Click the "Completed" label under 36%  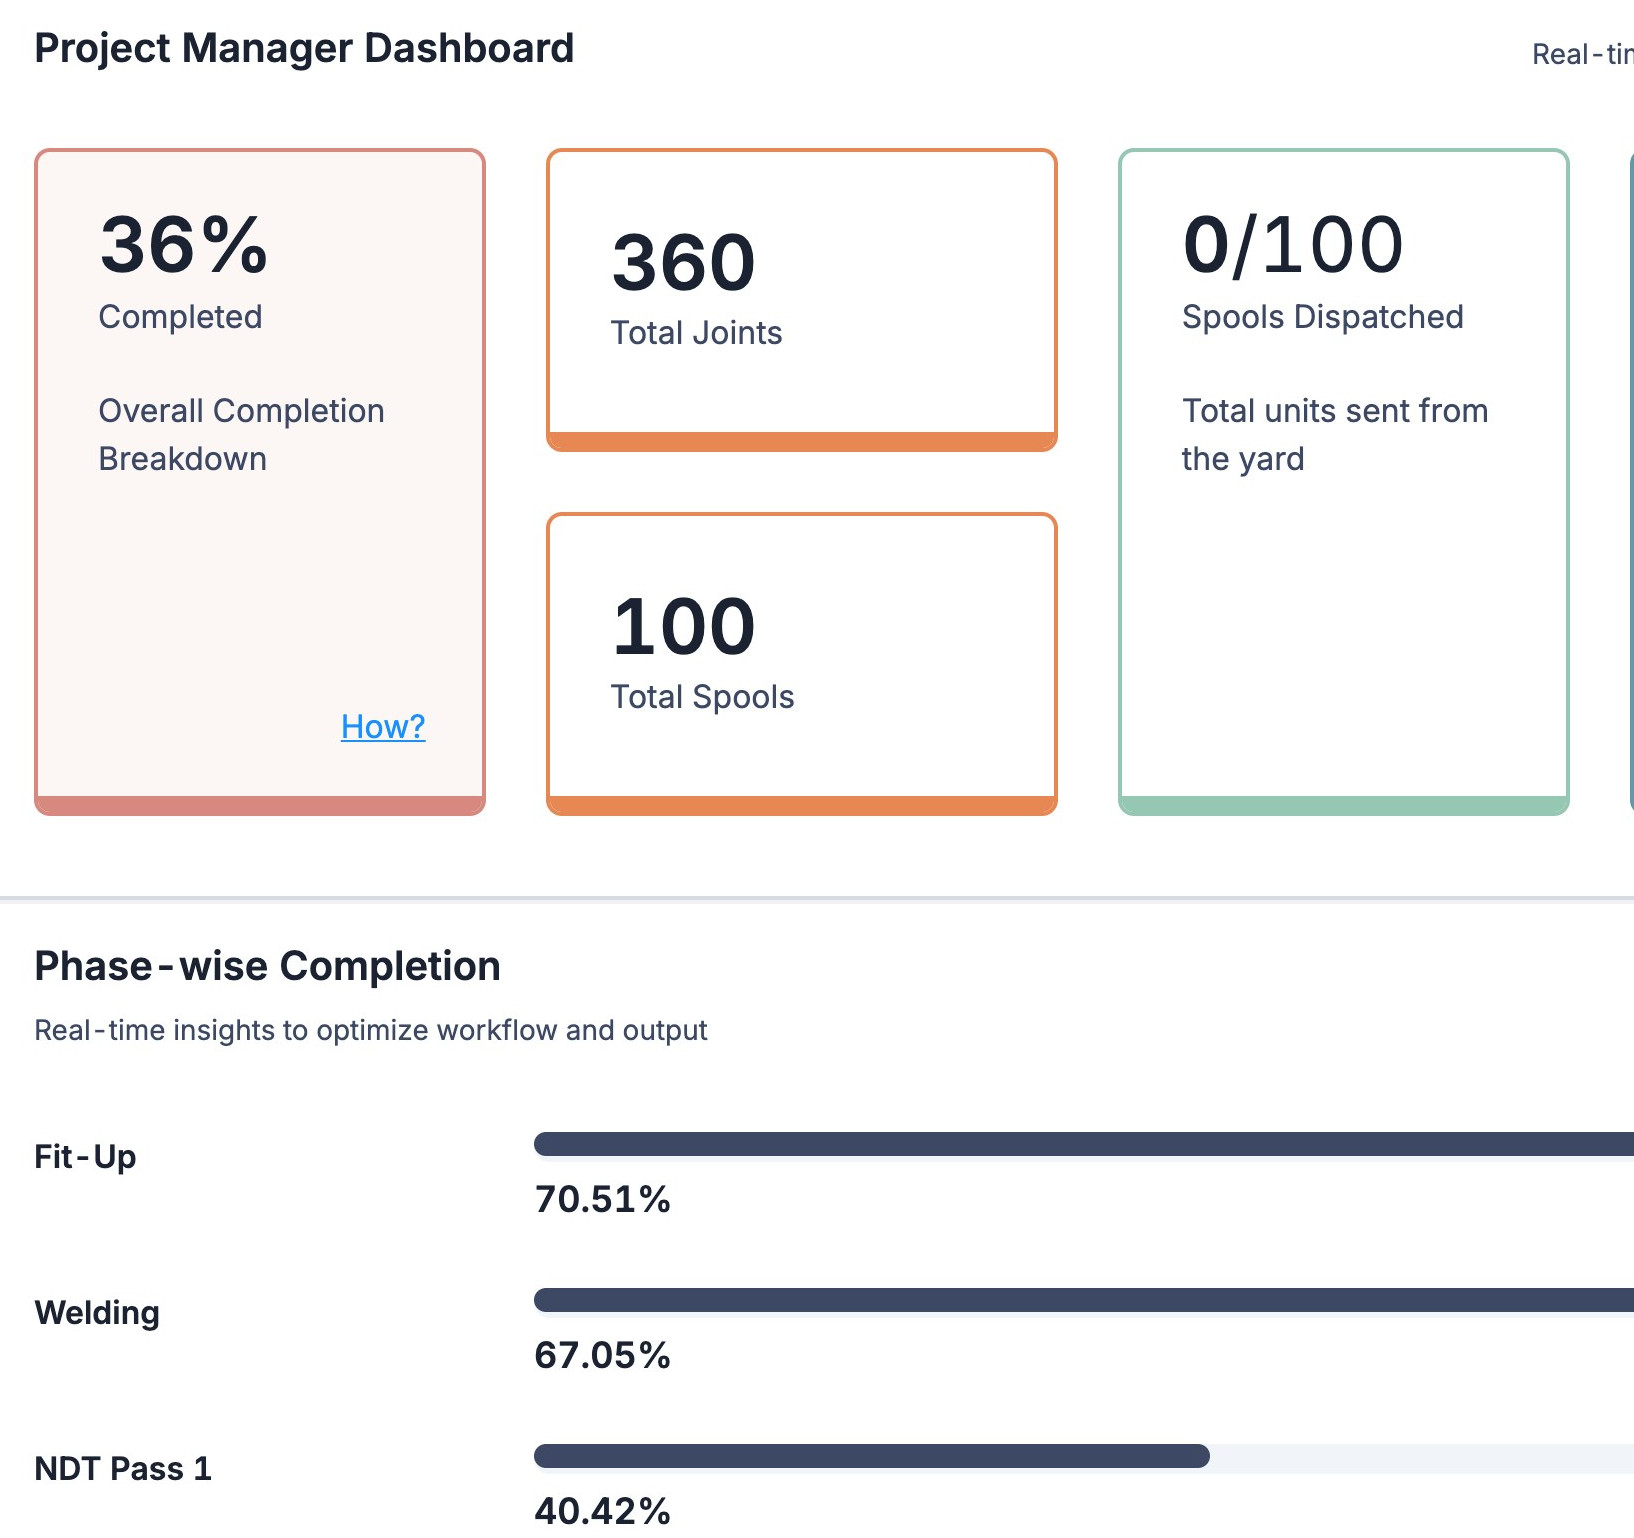click(x=180, y=316)
